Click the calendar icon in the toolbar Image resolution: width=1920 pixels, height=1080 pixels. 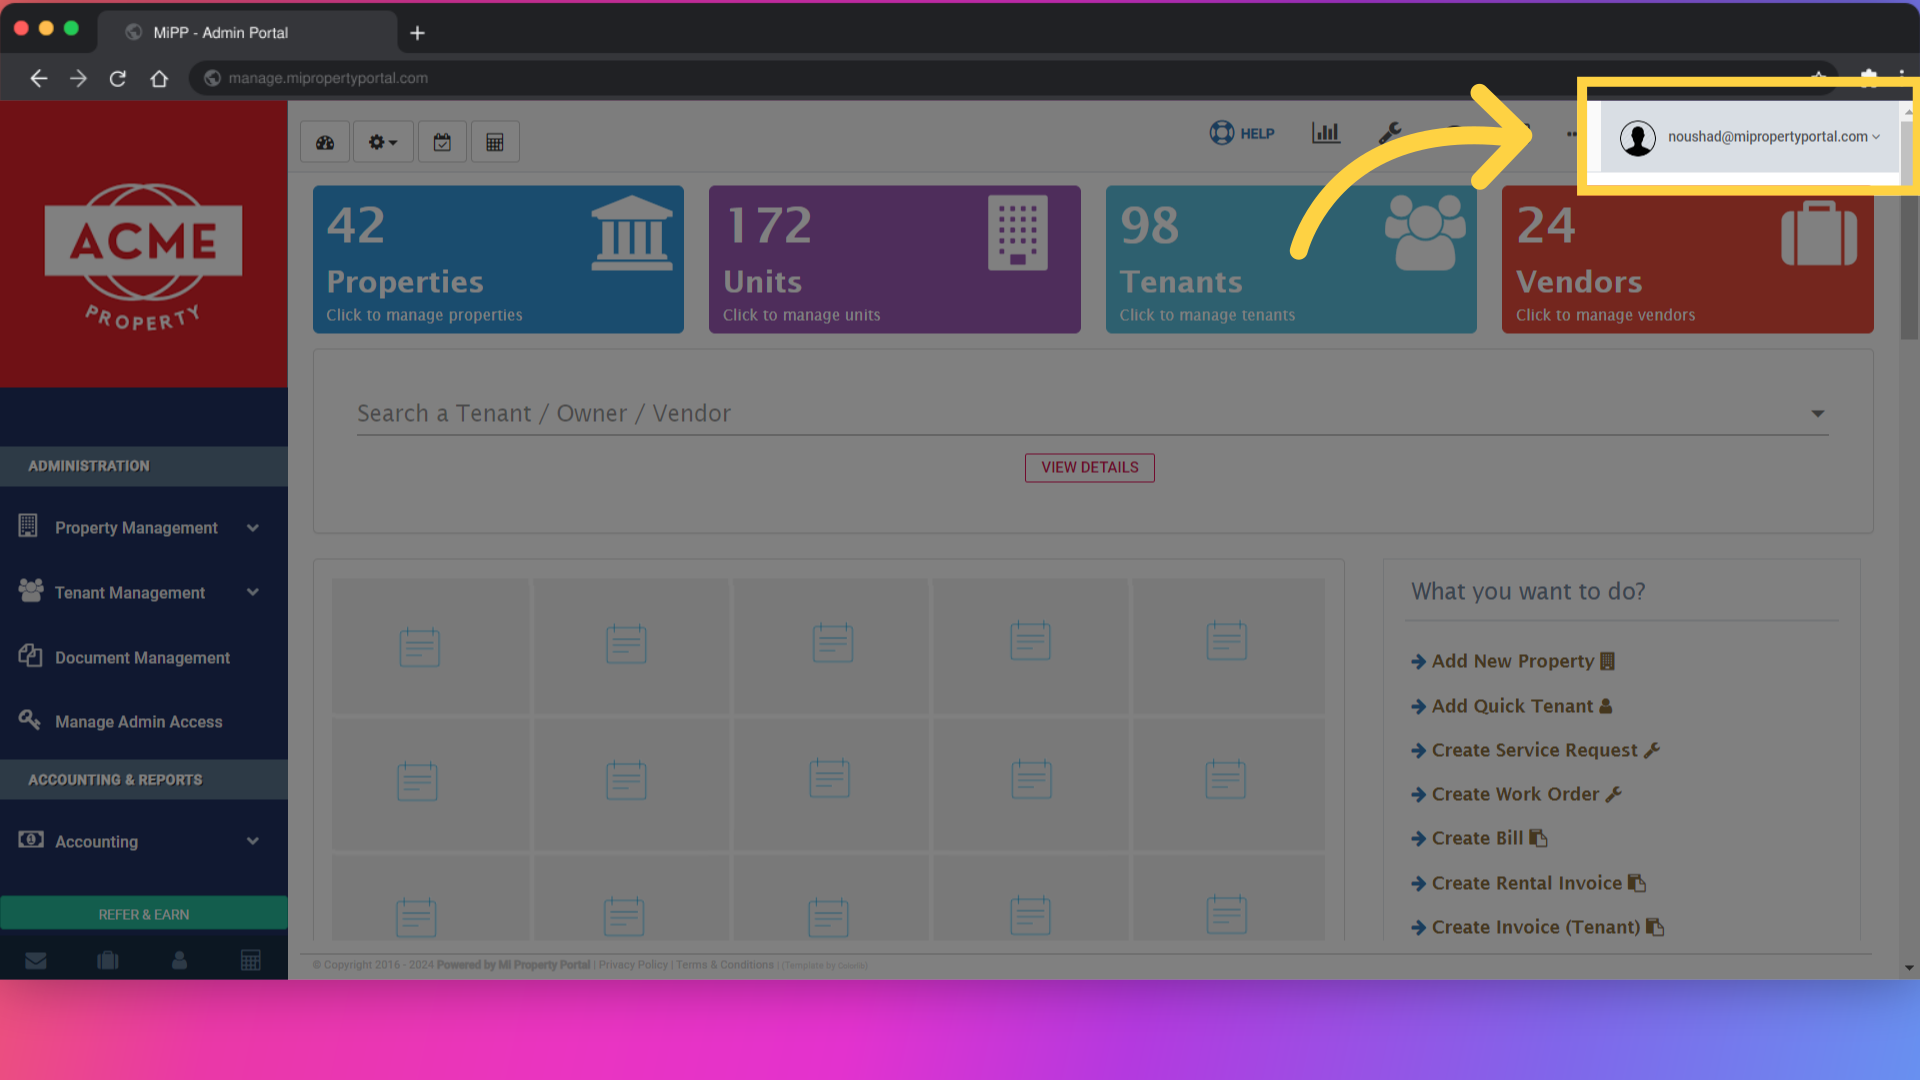coord(442,141)
